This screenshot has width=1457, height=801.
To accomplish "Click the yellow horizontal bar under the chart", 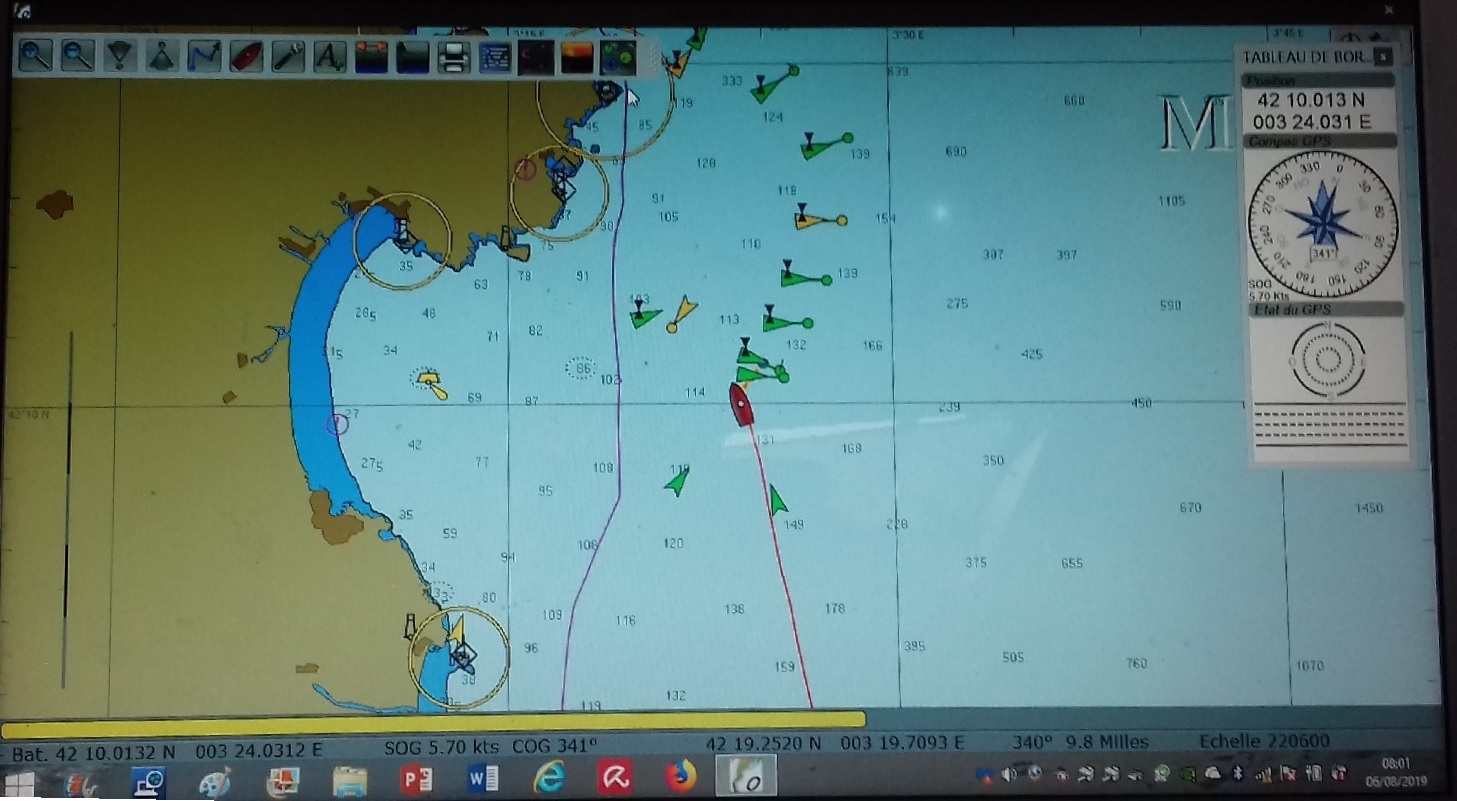I will tap(433, 719).
